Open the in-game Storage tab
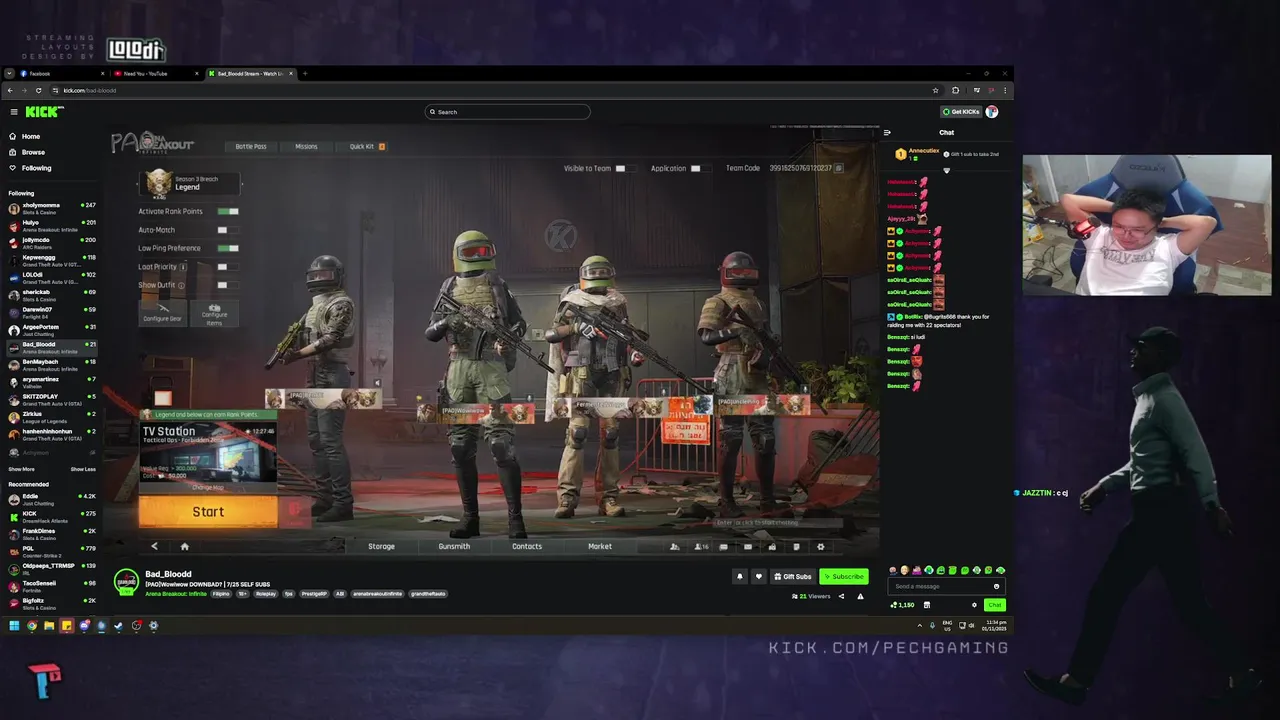The image size is (1280, 720). point(381,546)
